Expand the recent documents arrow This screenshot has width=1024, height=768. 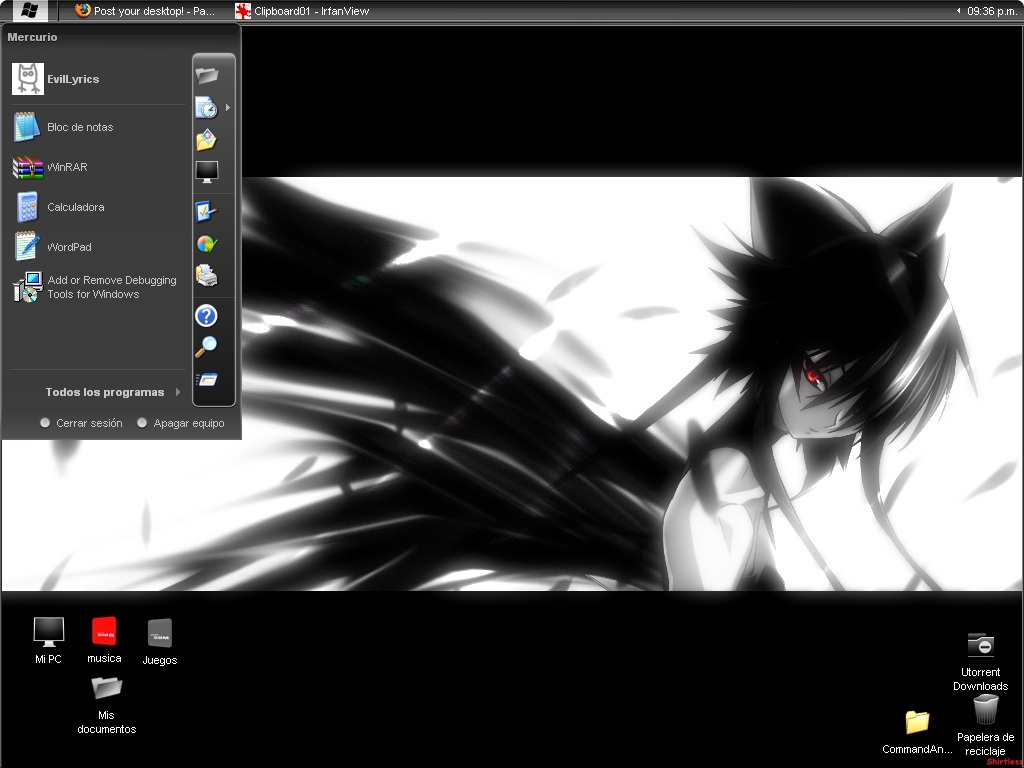(228, 107)
